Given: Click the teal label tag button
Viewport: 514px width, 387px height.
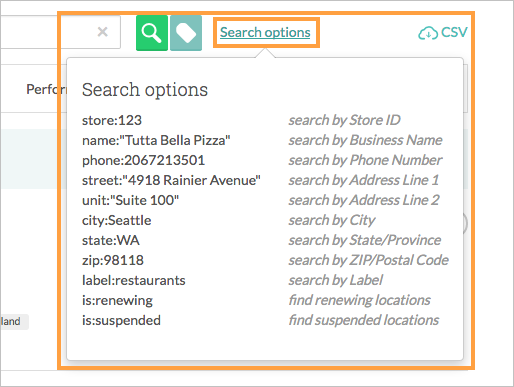Looking at the screenshot, I should point(186,33).
